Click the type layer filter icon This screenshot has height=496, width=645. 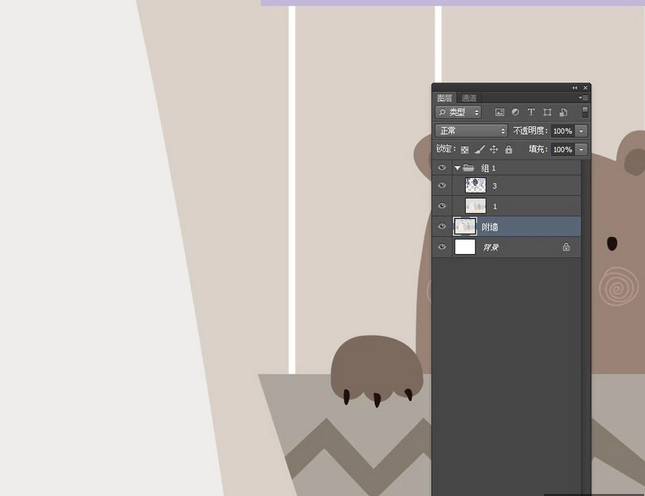click(x=531, y=112)
